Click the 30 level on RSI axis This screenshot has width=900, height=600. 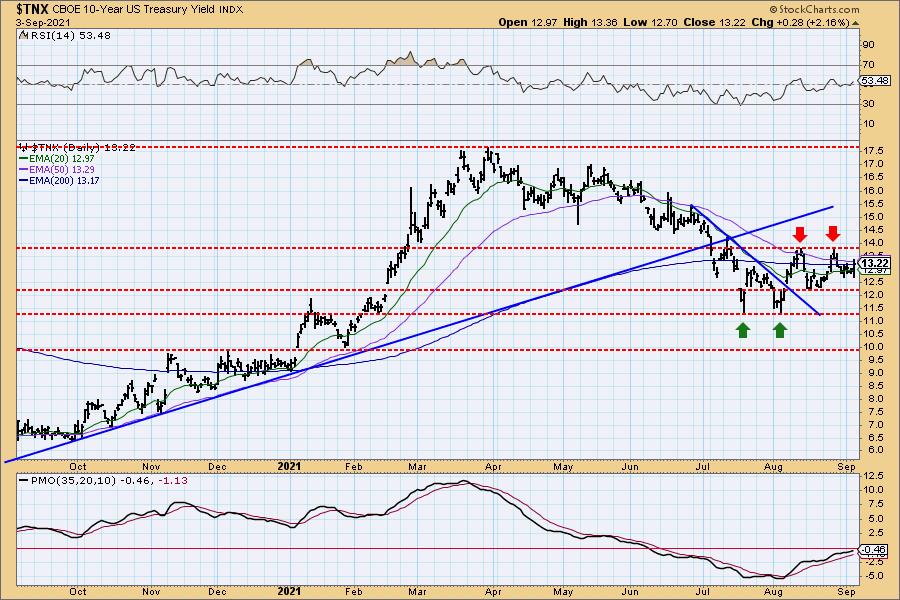(x=868, y=103)
